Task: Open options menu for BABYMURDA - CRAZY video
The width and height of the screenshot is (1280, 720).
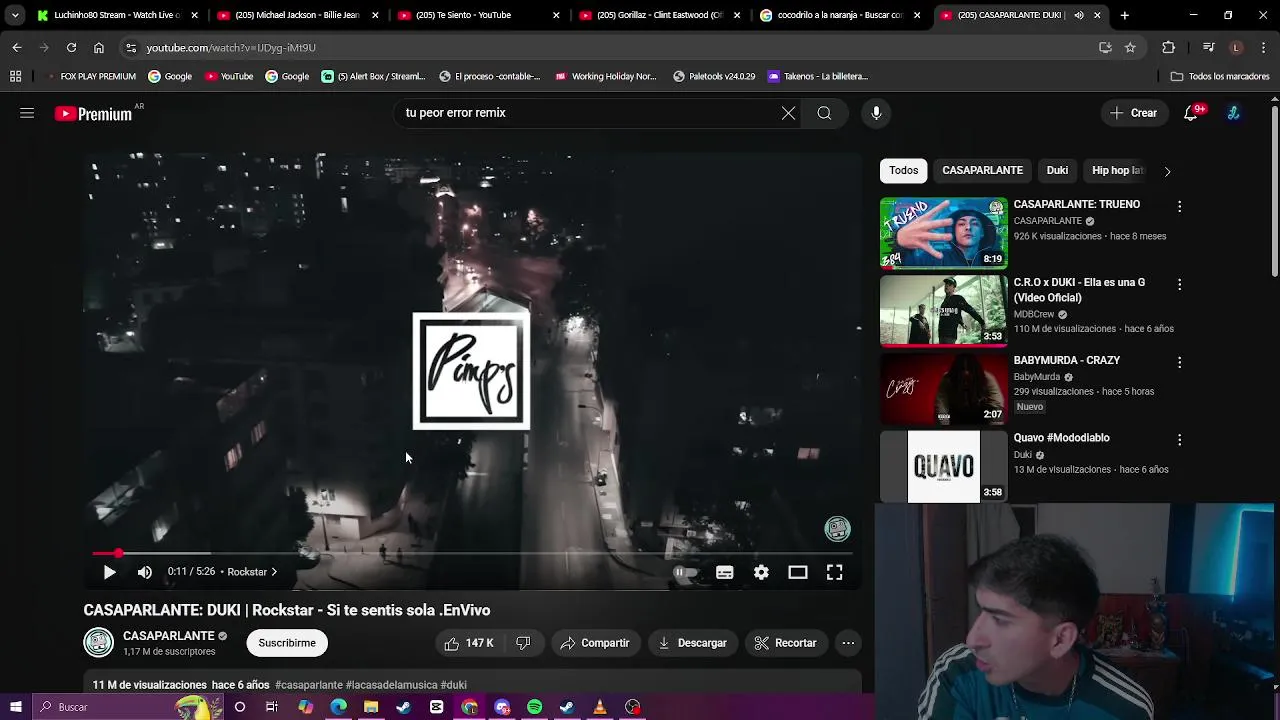Action: (1179, 362)
